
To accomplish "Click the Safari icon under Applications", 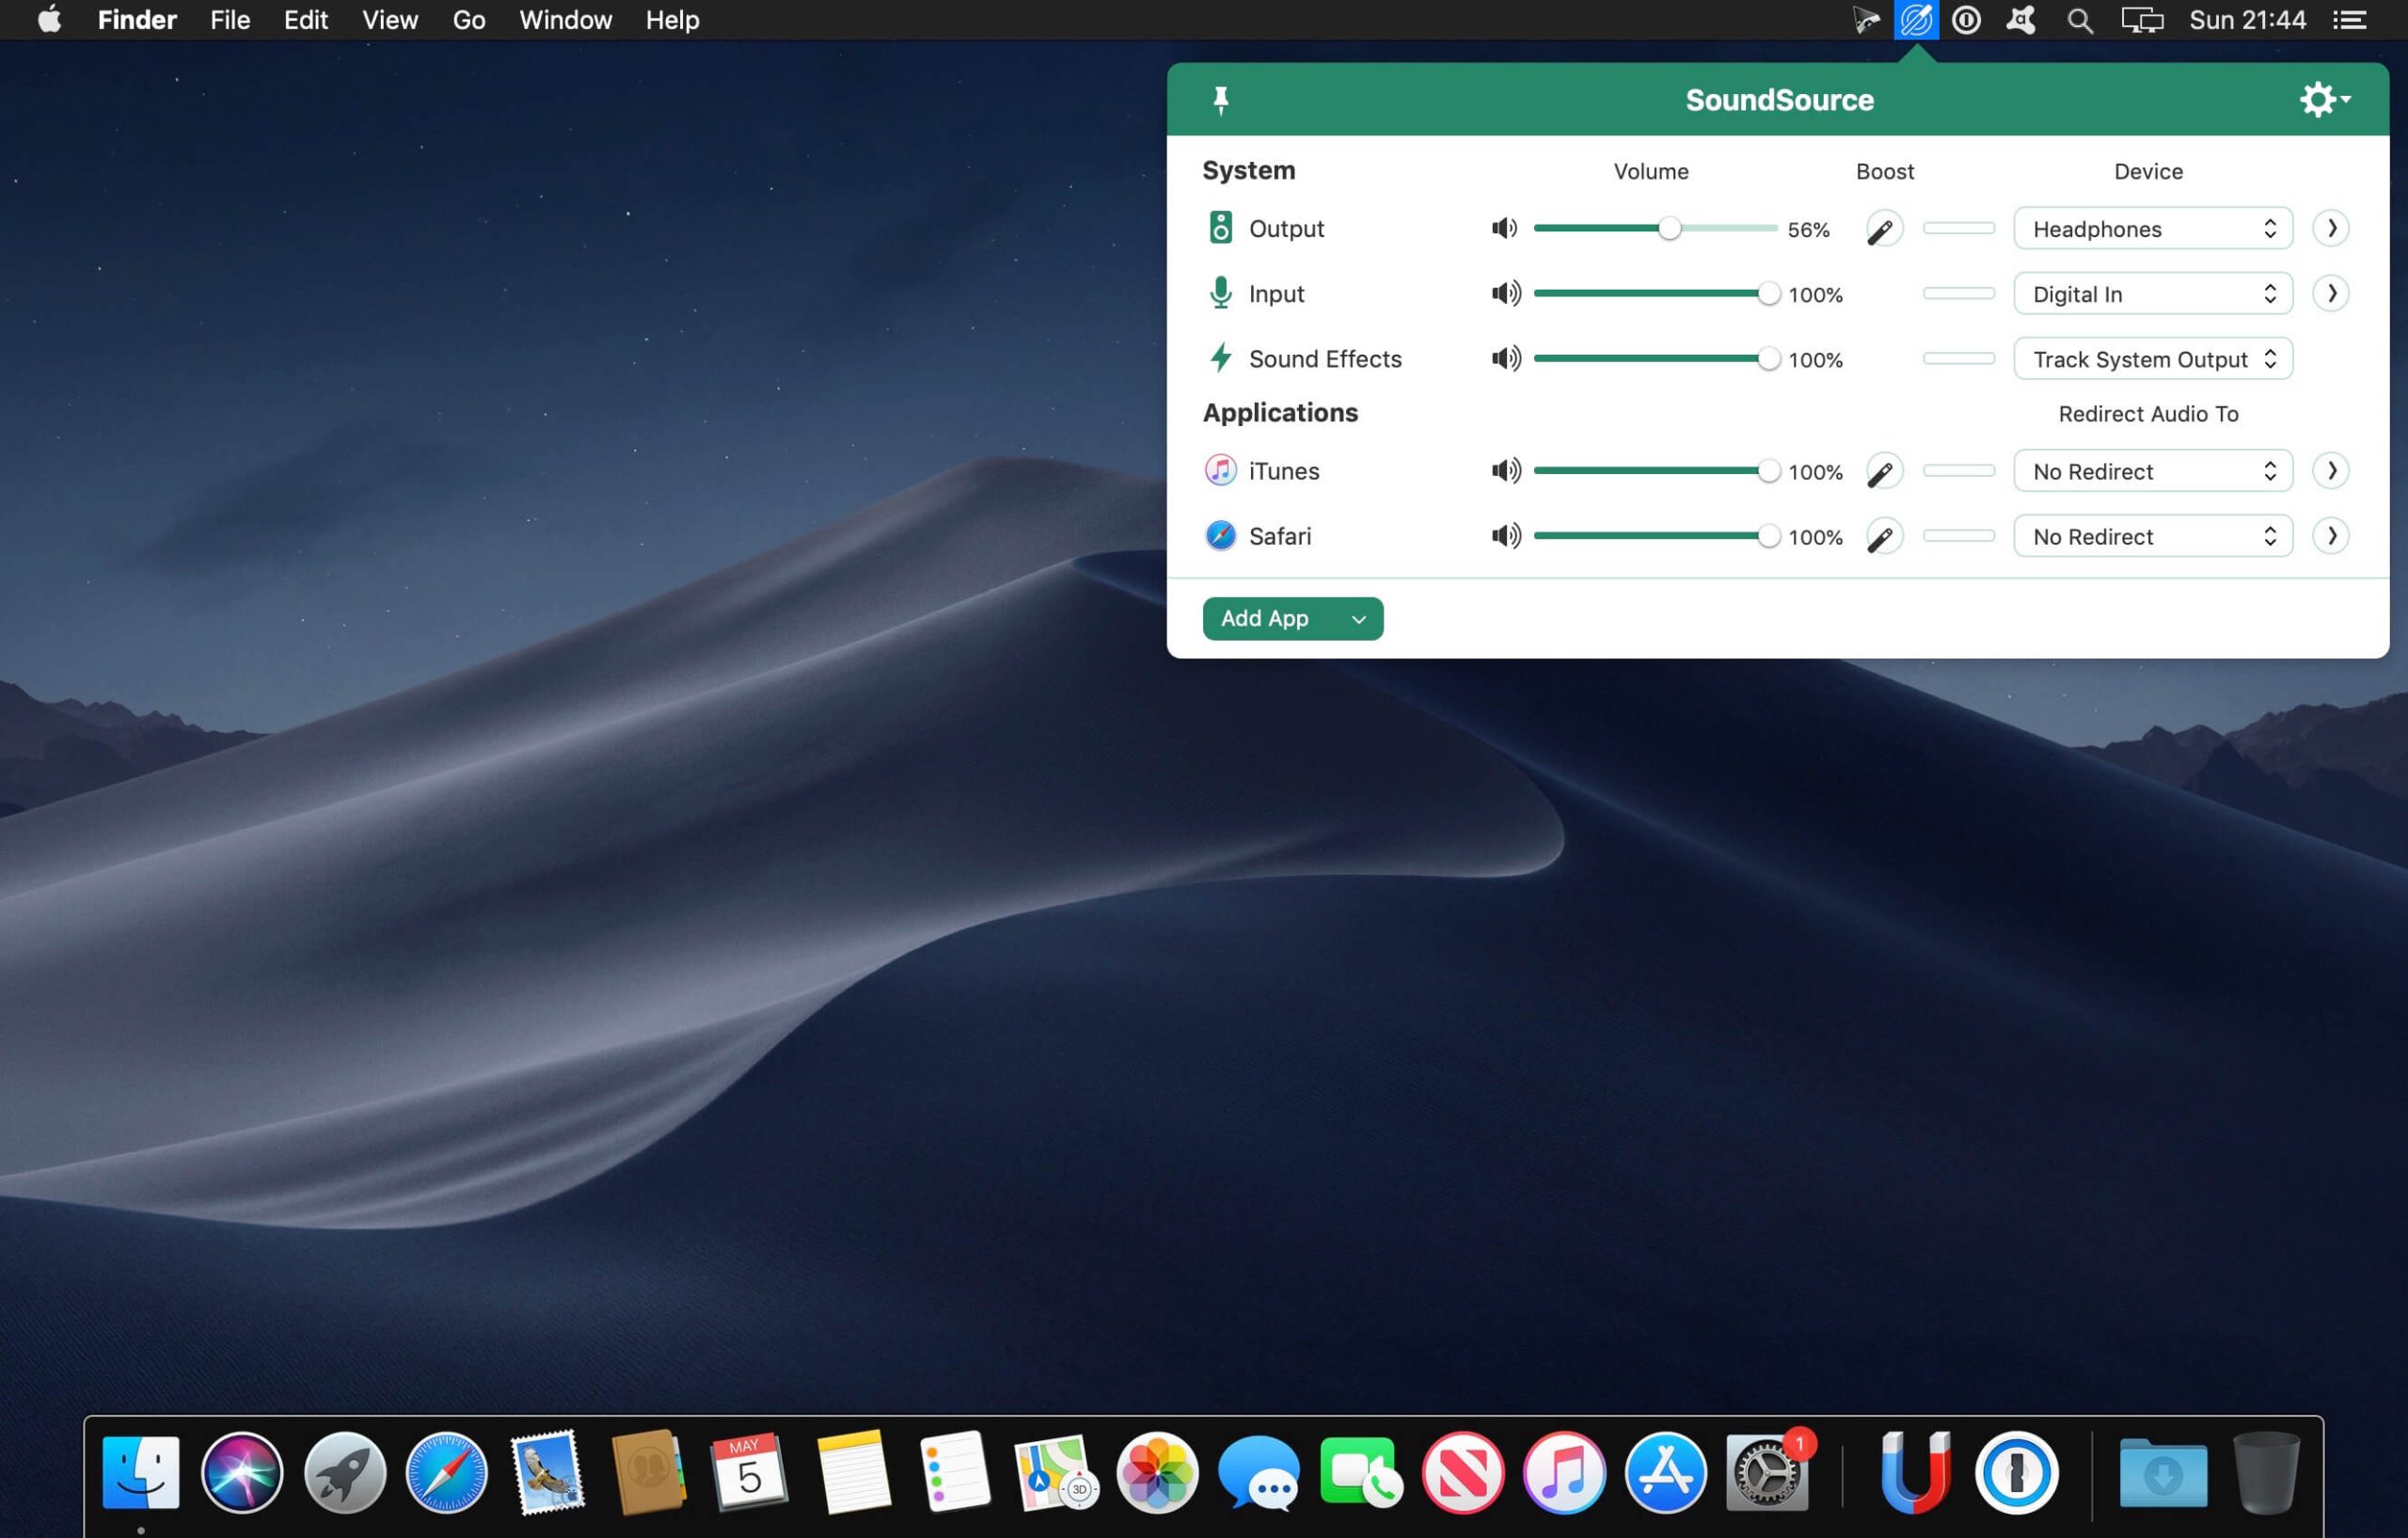I will tap(1221, 535).
